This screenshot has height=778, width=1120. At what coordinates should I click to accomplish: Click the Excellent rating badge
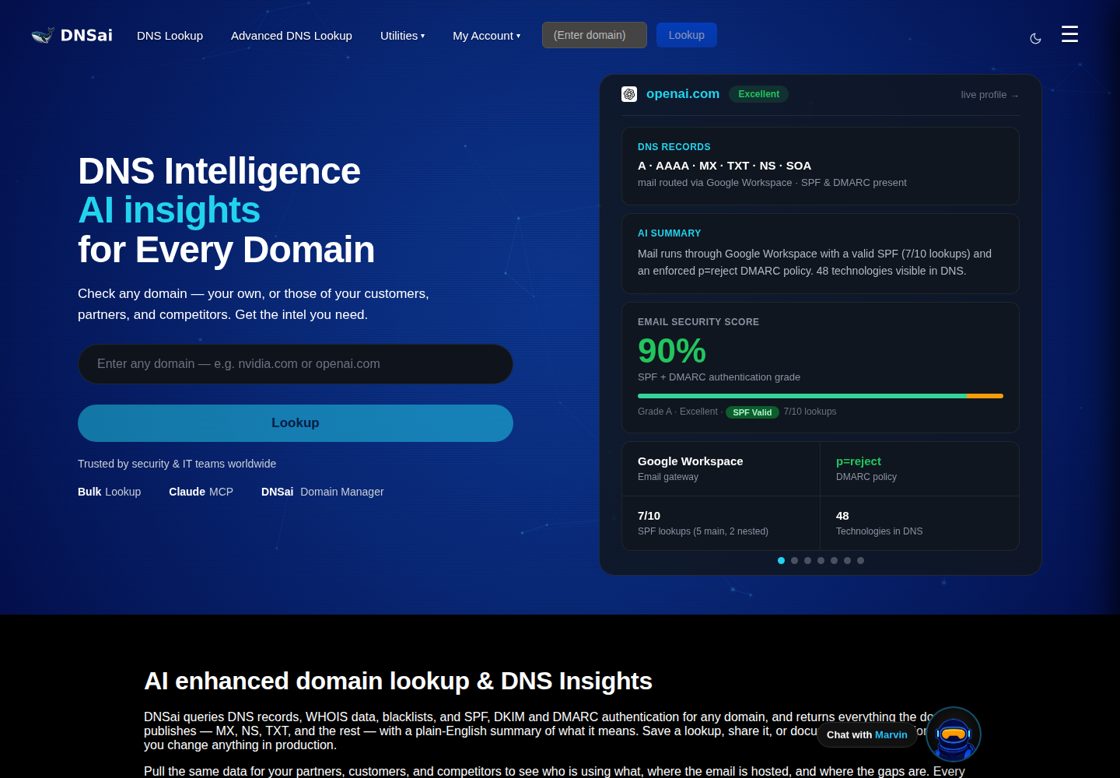[x=759, y=94]
